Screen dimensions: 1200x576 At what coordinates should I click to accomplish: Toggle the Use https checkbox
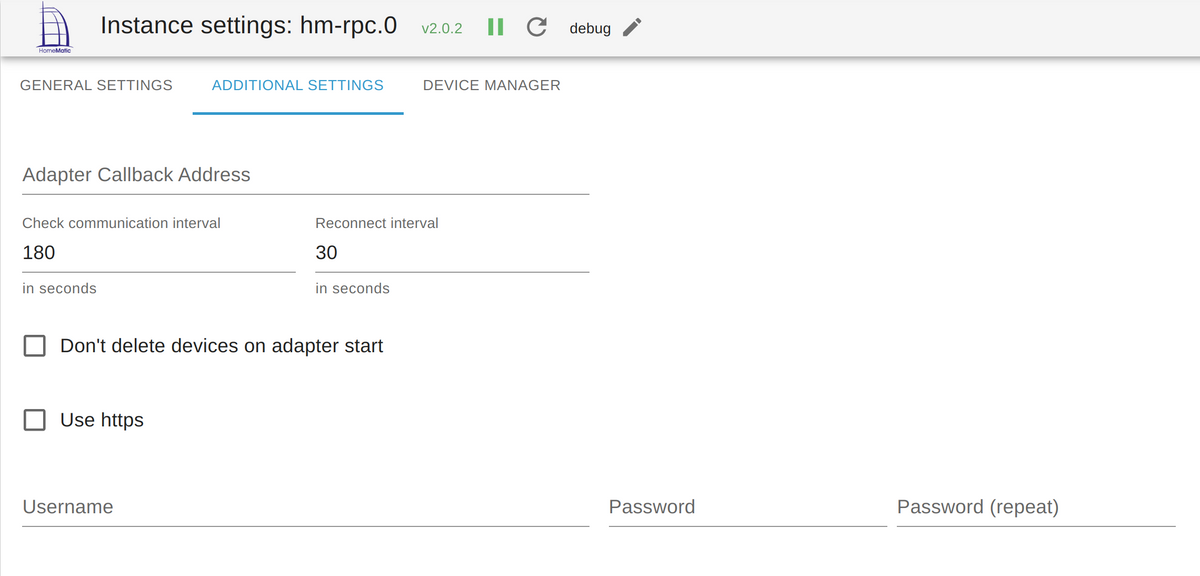(x=35, y=420)
